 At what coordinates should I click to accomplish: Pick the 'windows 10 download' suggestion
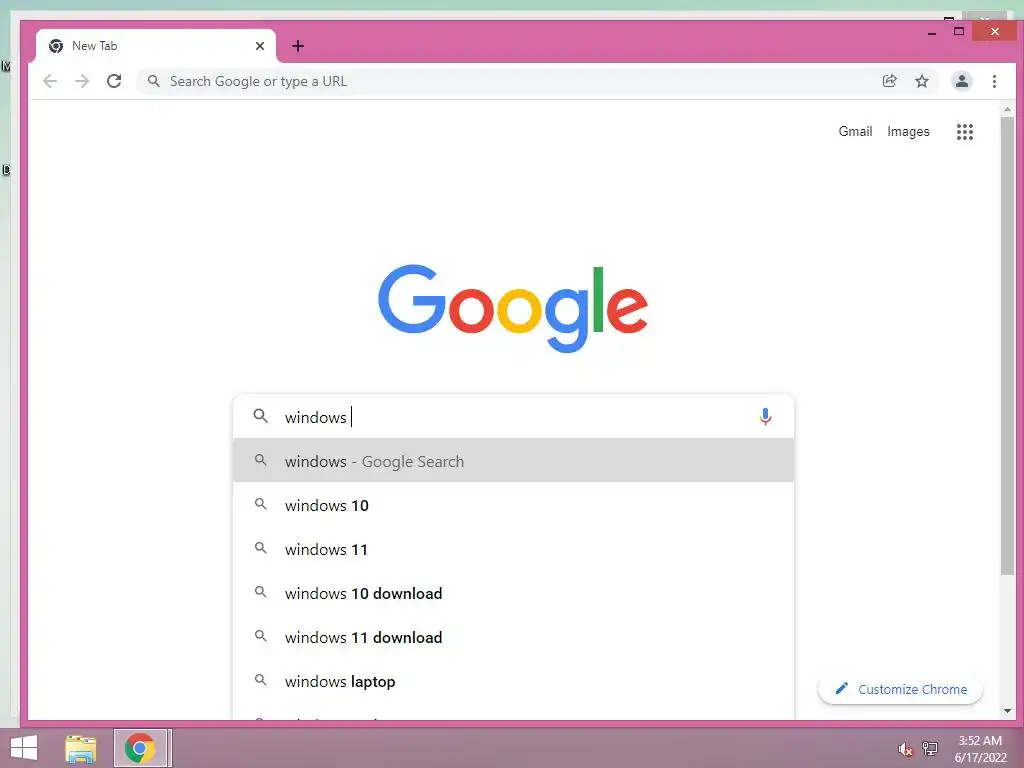[513, 593]
